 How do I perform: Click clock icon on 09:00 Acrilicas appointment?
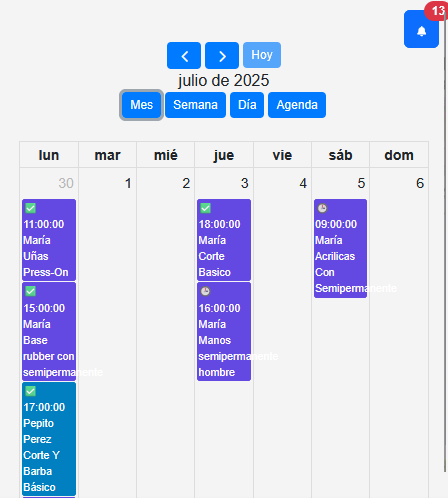(x=322, y=208)
